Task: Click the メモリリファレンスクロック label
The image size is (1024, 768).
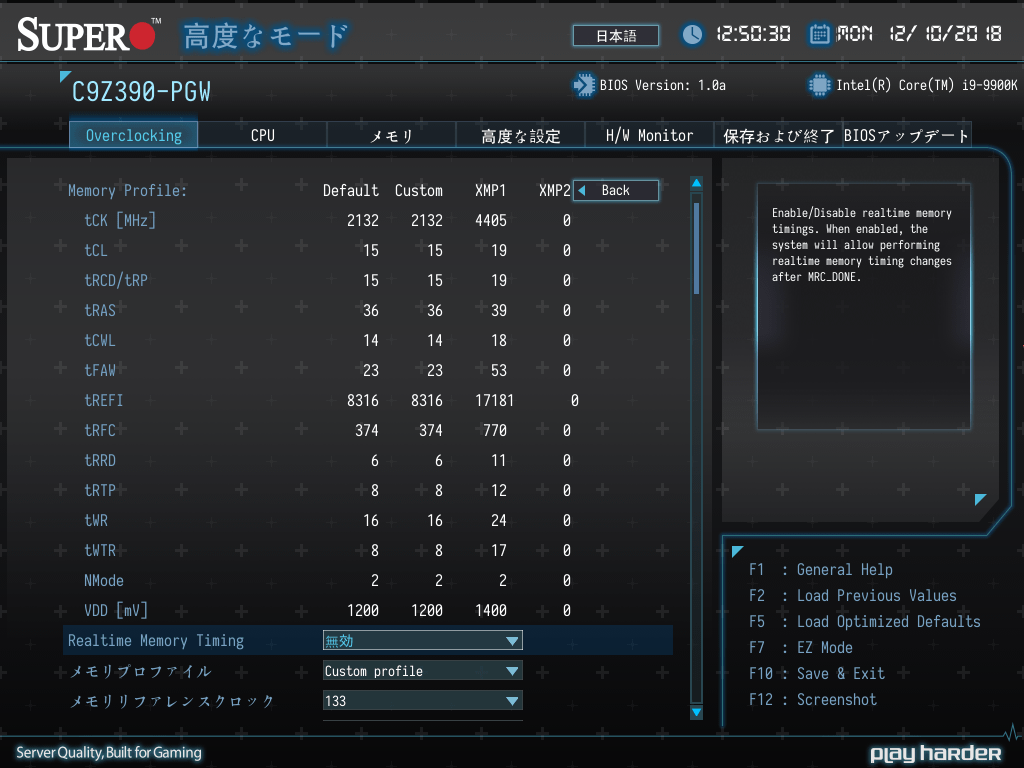Action: pos(172,701)
